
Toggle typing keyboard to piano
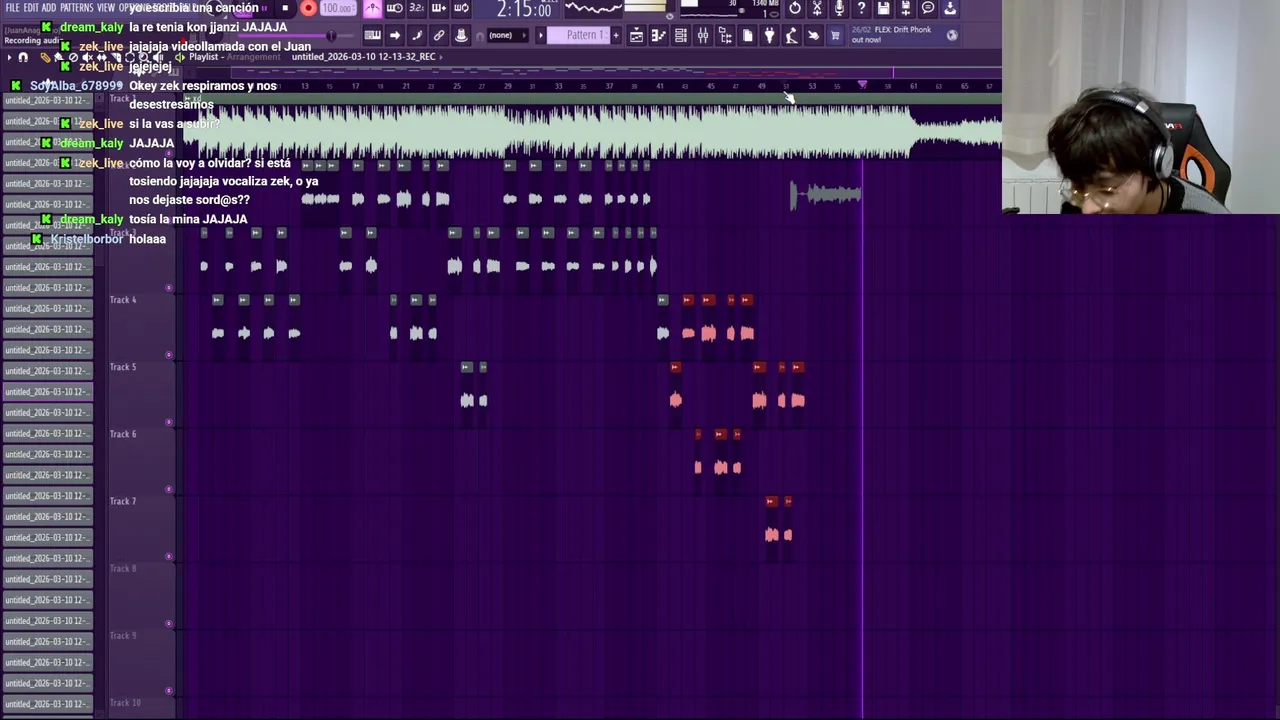click(372, 36)
